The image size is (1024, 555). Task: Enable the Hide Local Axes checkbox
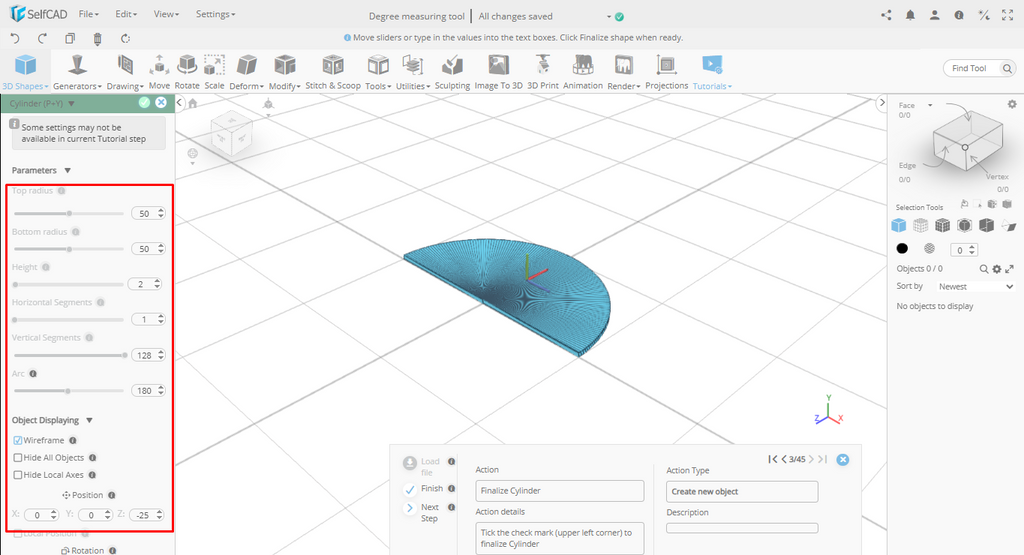point(18,475)
